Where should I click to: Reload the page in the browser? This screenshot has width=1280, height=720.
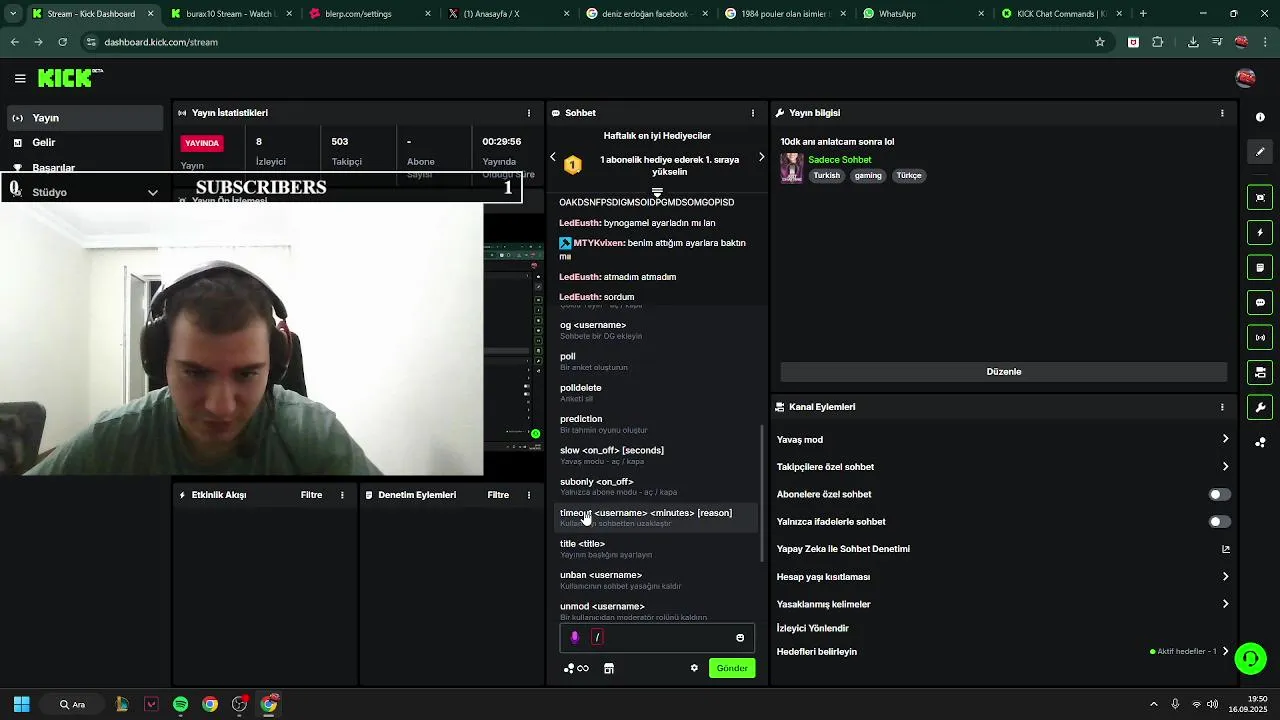[x=62, y=42]
